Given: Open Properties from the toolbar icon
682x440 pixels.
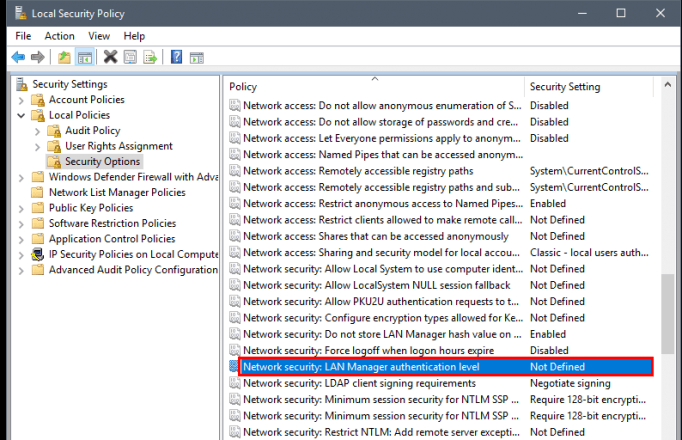Looking at the screenshot, I should 130,57.
